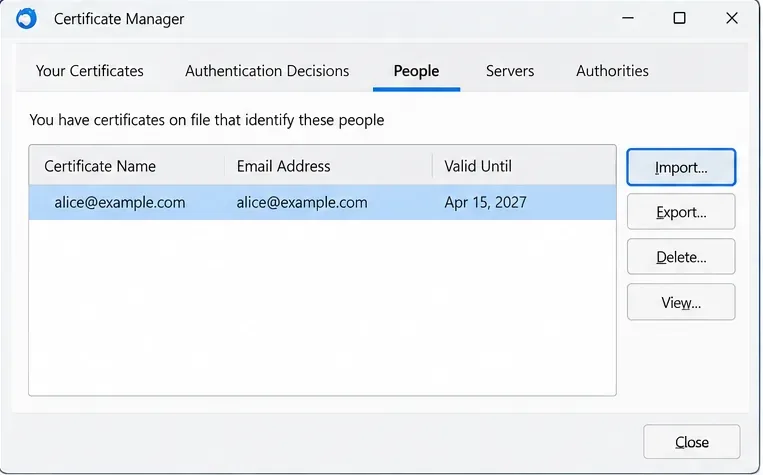Select the People tab
Image resolution: width=763 pixels, height=475 pixels.
pyautogui.click(x=417, y=71)
